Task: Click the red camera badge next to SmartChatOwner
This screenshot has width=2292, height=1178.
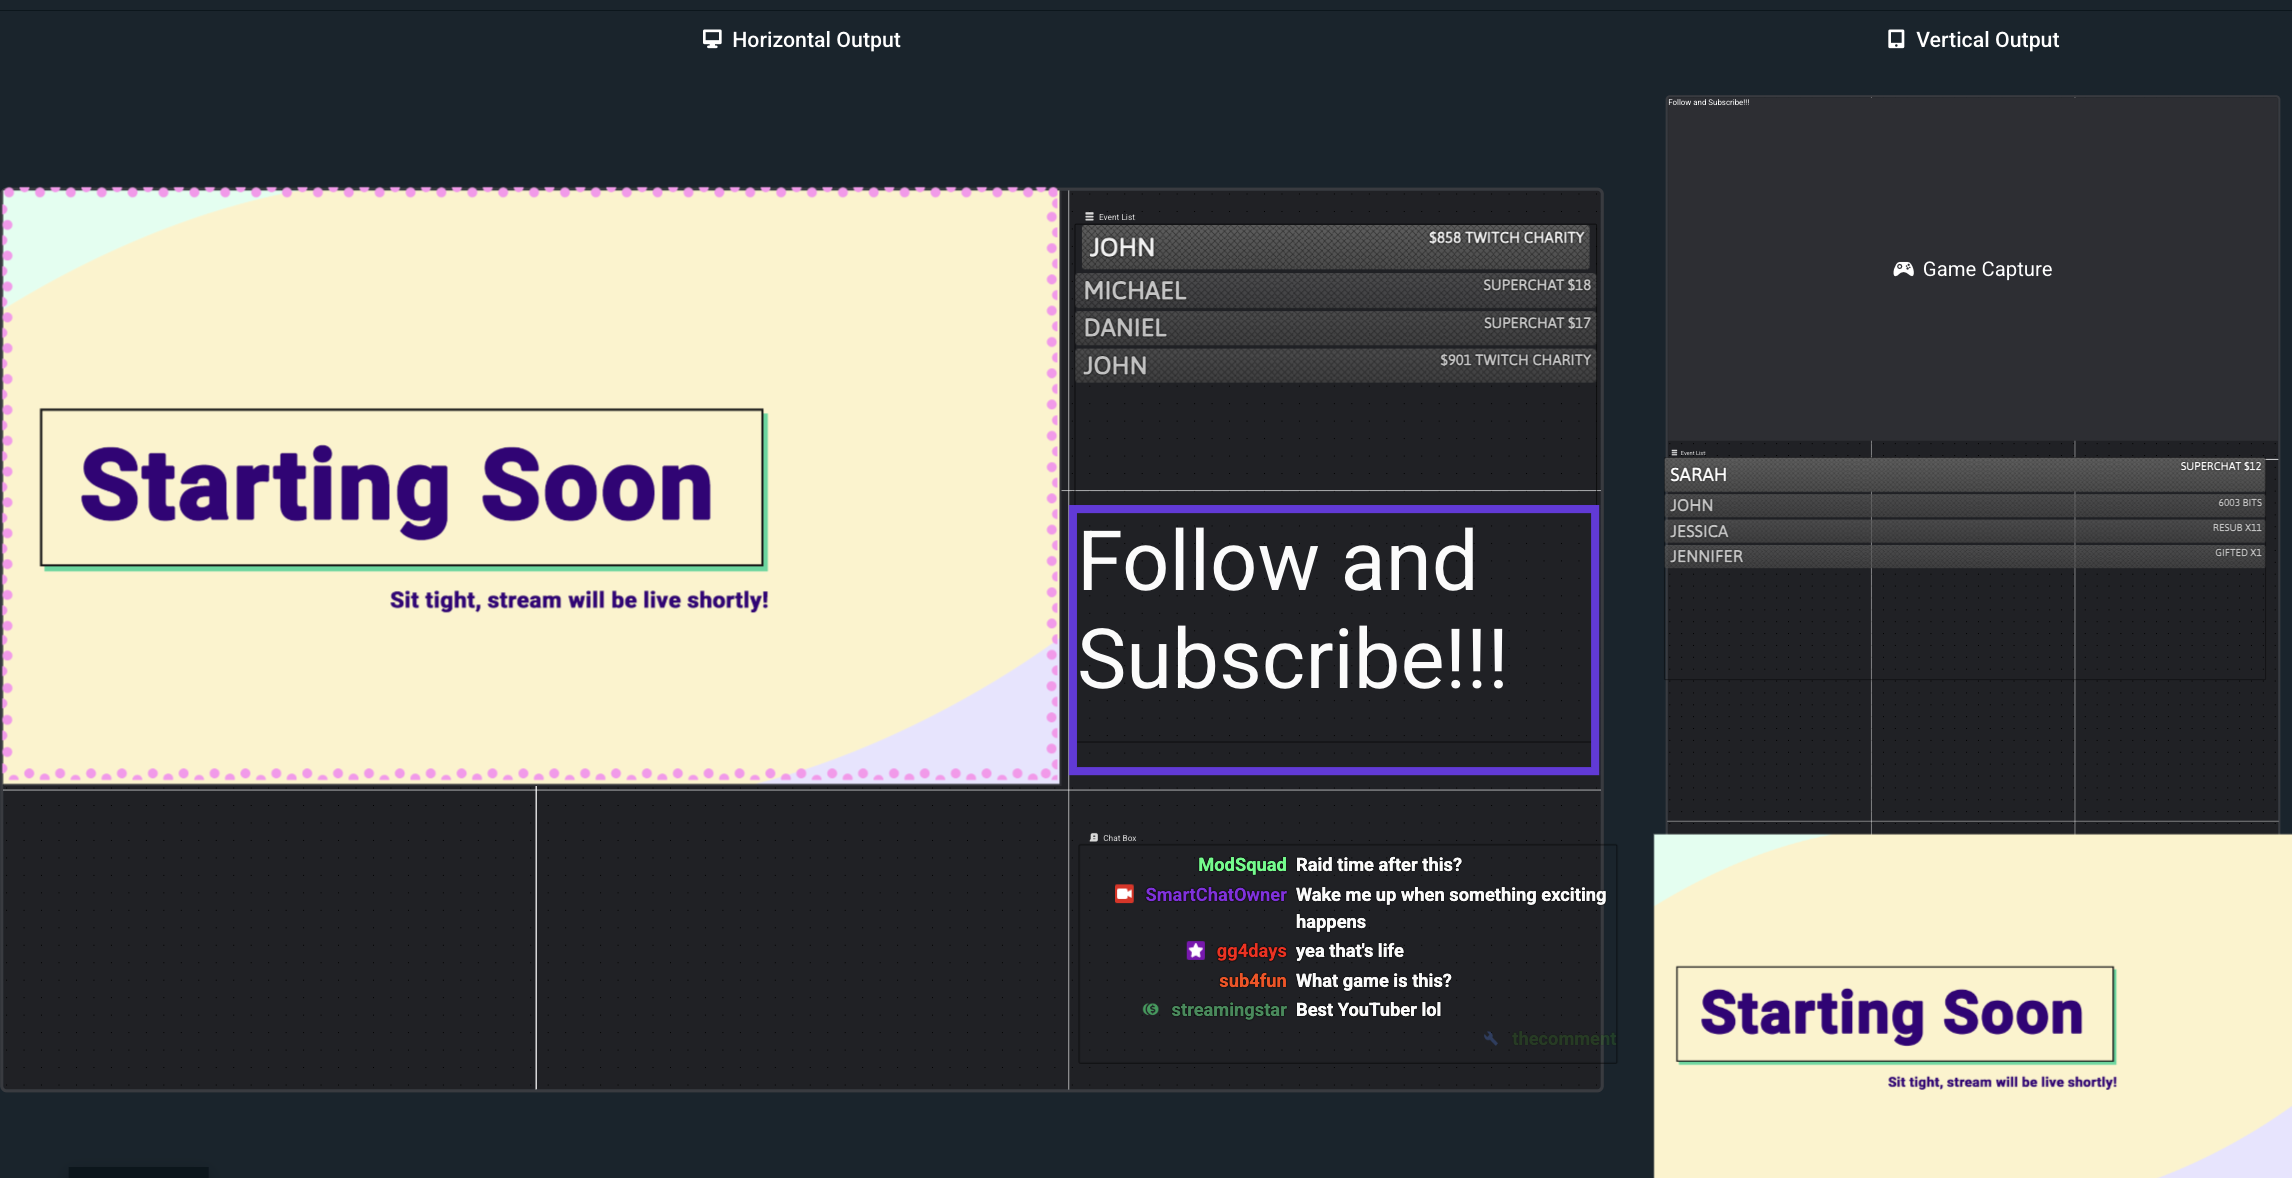Action: pos(1124,894)
